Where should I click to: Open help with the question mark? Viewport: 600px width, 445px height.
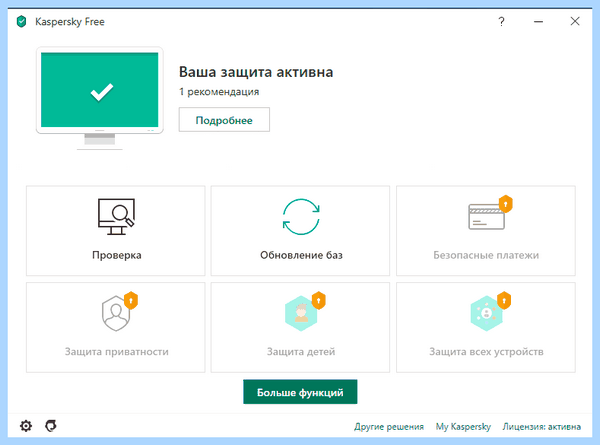click(x=501, y=21)
